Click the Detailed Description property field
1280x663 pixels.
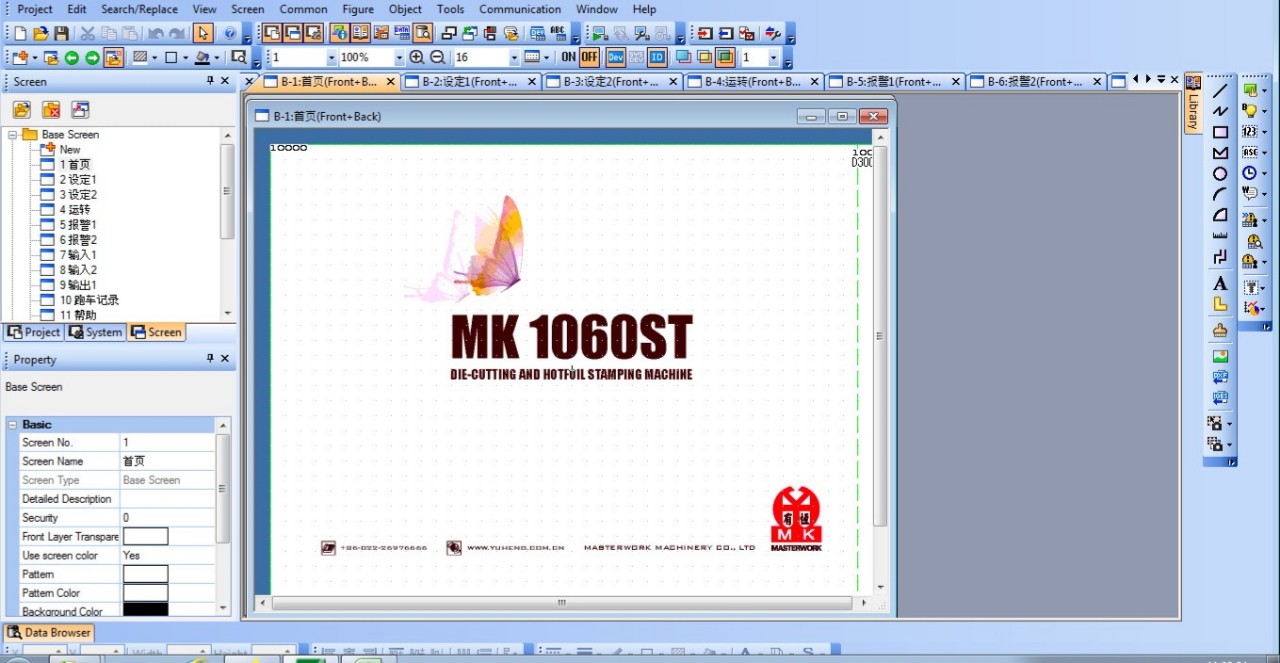click(167, 499)
